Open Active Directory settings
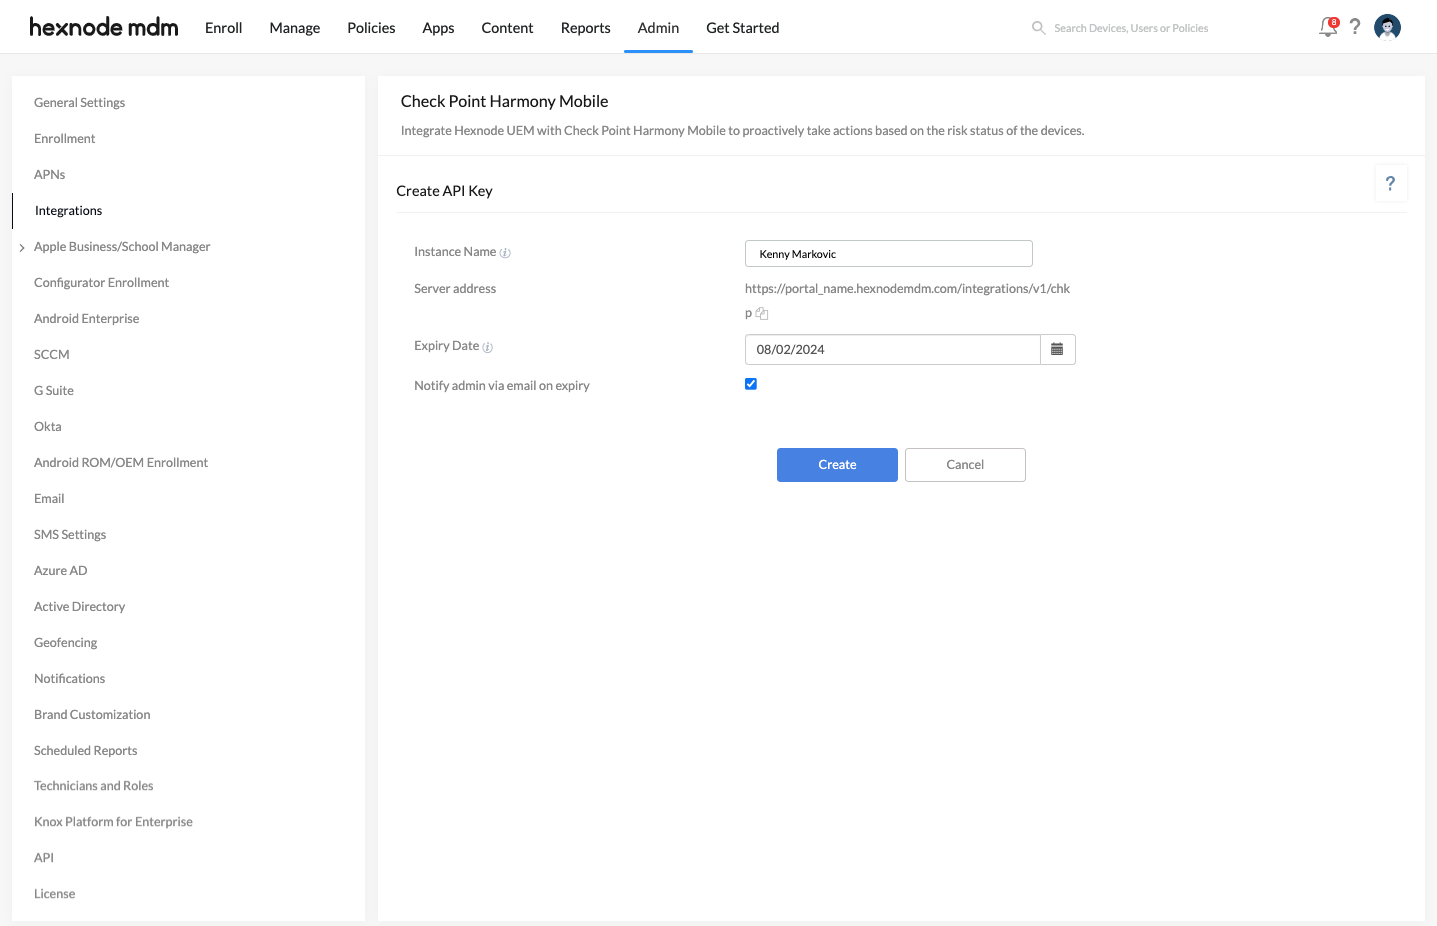The height and width of the screenshot is (926, 1437). coord(79,607)
